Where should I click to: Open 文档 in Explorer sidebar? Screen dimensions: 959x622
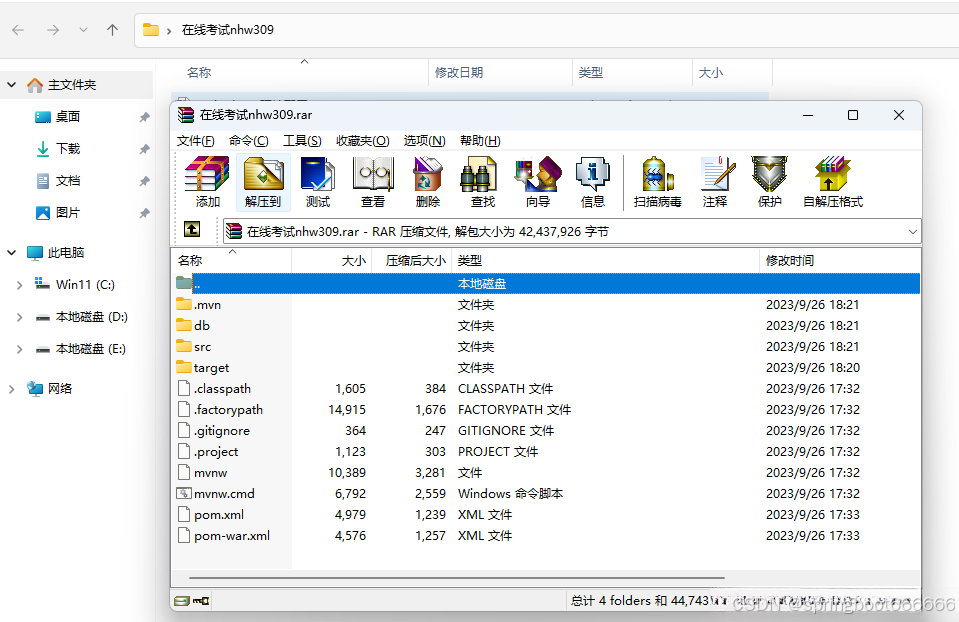(x=67, y=180)
